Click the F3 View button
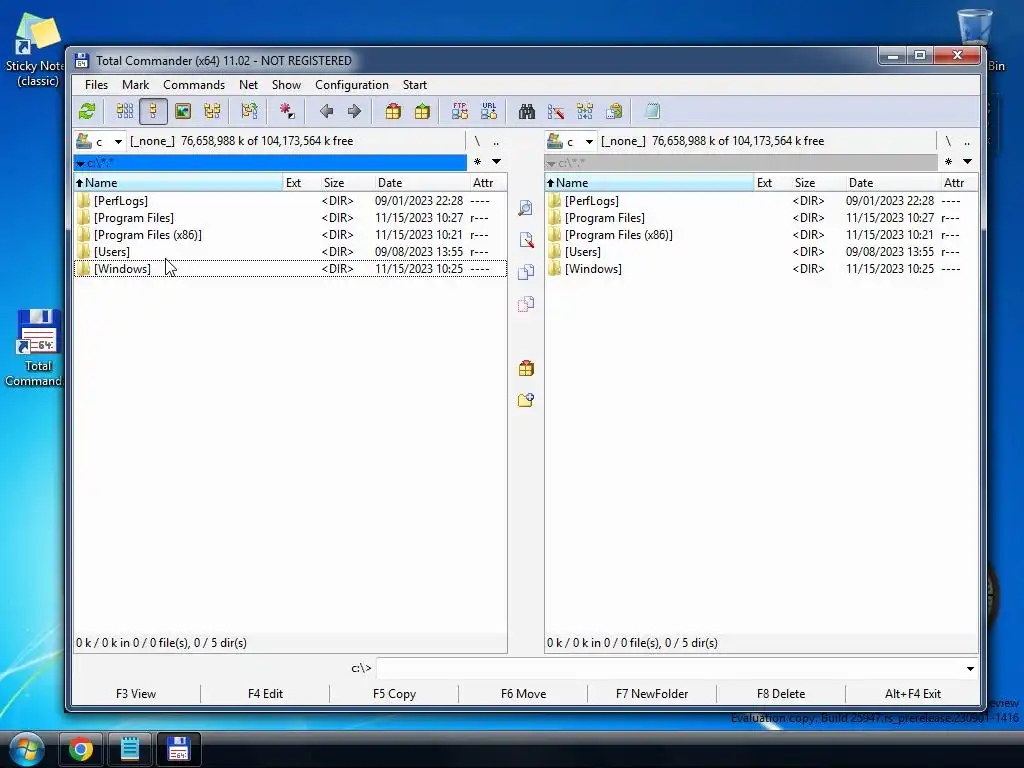1024x768 pixels. [x=136, y=694]
